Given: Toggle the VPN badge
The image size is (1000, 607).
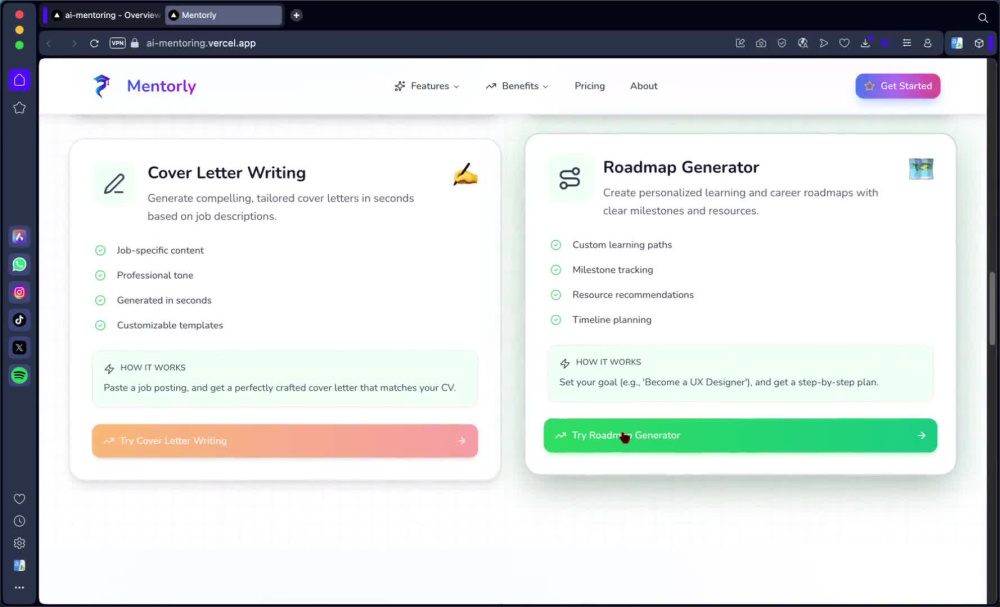Looking at the screenshot, I should tap(117, 43).
